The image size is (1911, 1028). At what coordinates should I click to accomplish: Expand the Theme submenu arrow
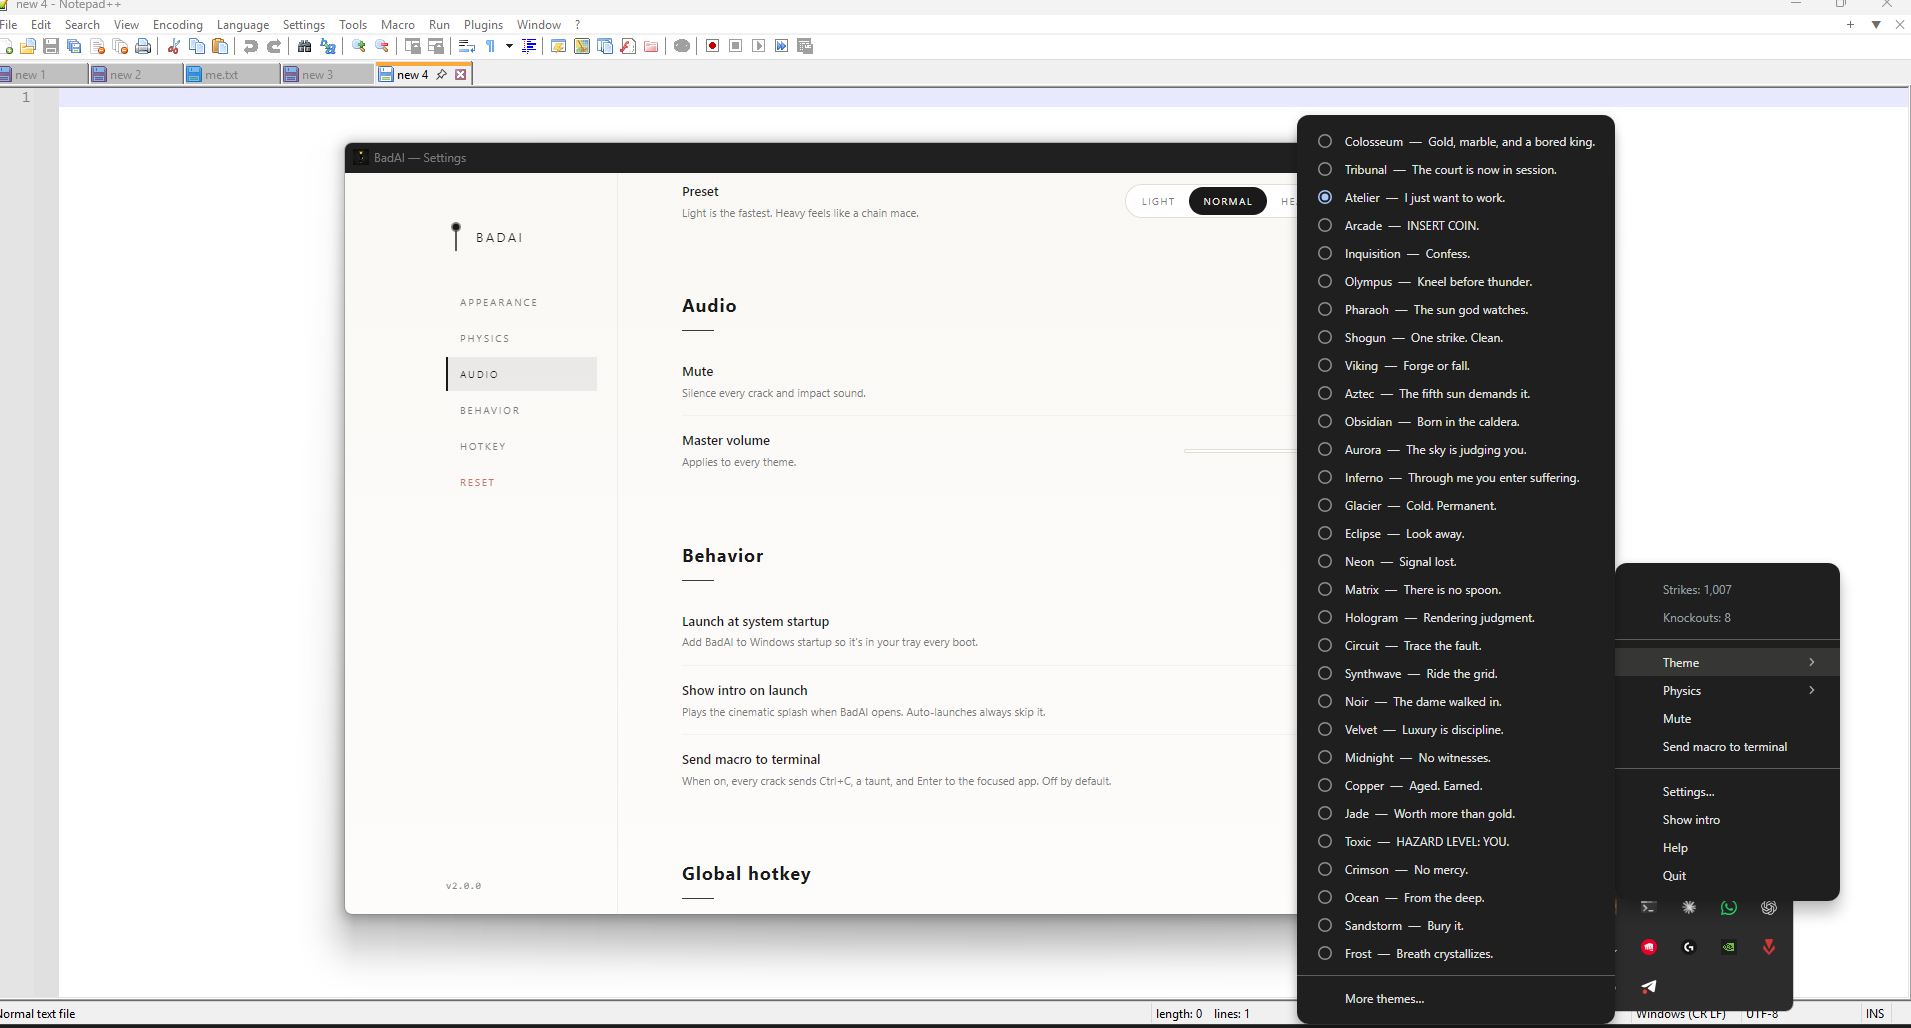pyautogui.click(x=1811, y=662)
